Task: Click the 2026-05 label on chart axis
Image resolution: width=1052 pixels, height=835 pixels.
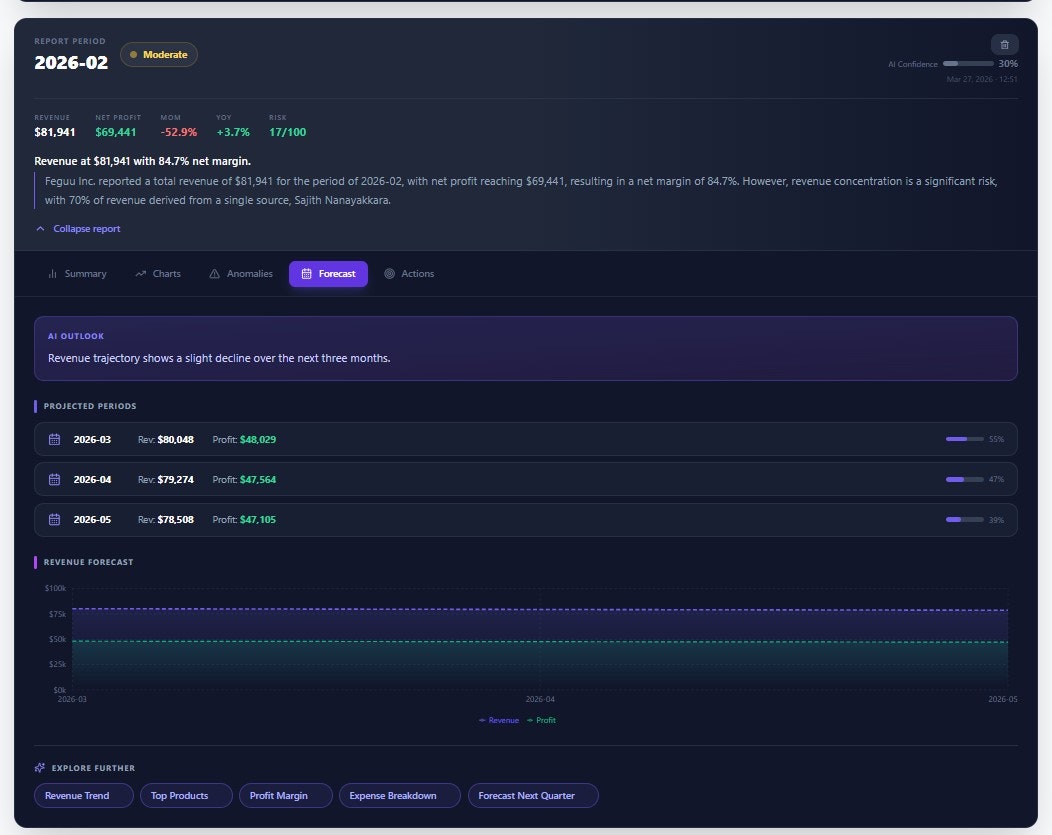Action: click(1002, 699)
